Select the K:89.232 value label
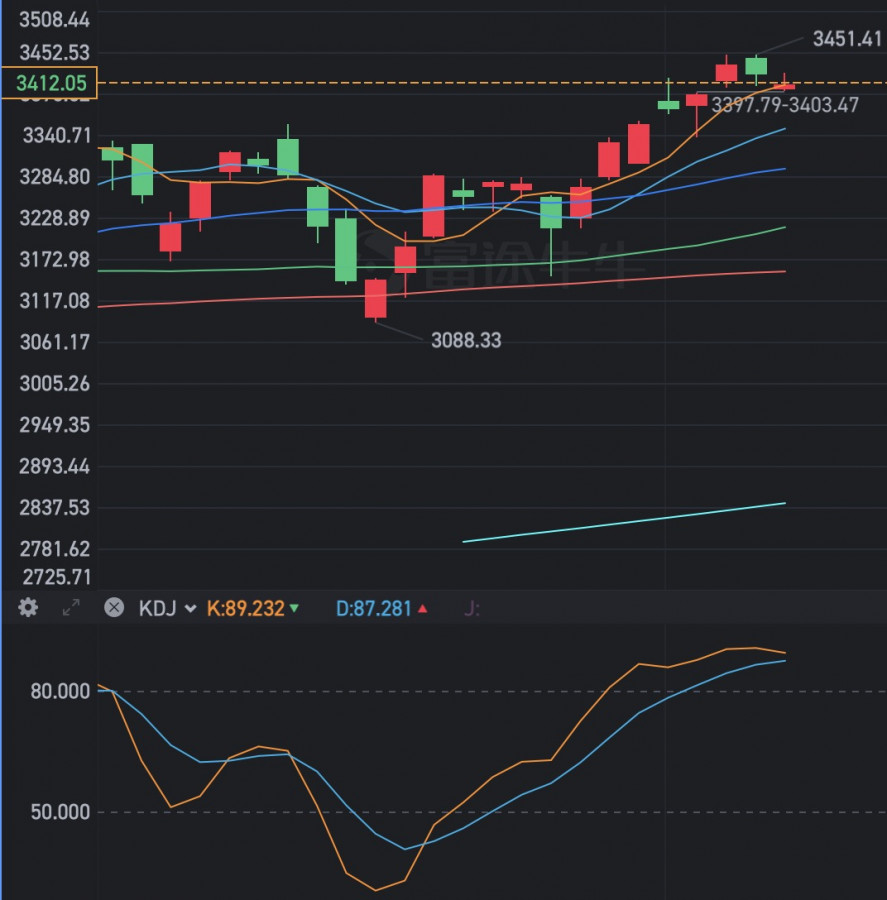887x900 pixels. coord(245,608)
